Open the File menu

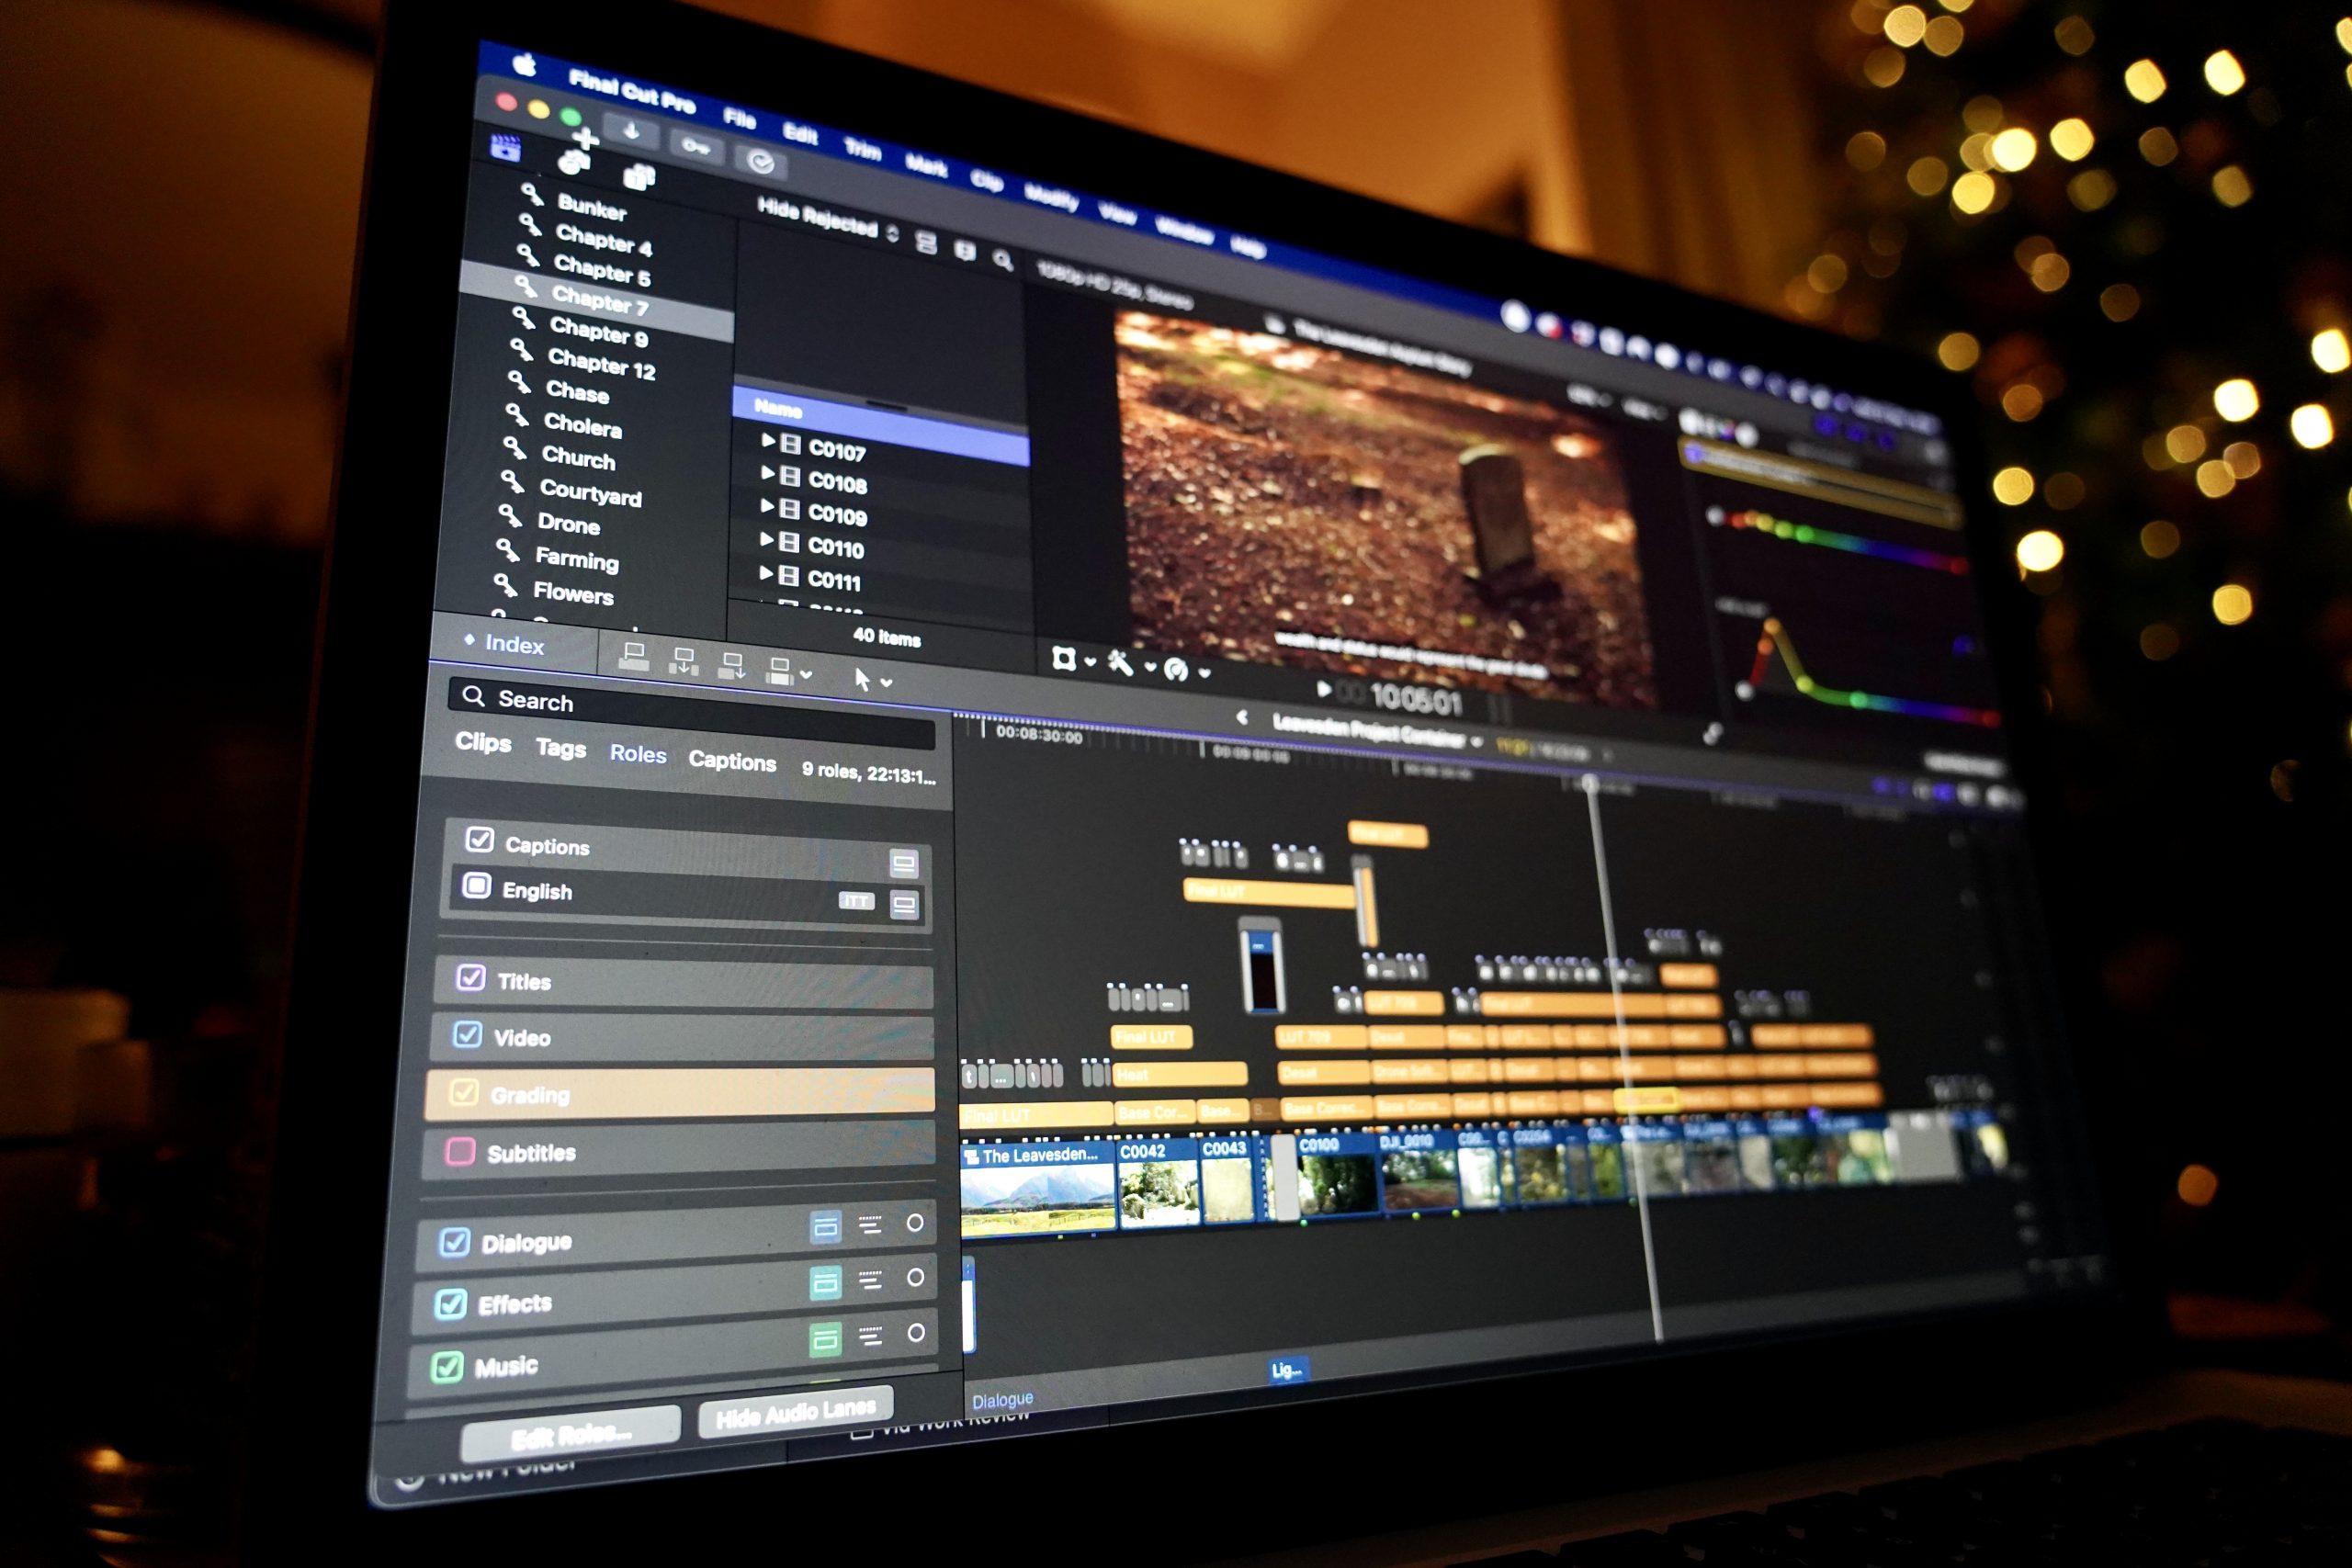click(x=739, y=119)
